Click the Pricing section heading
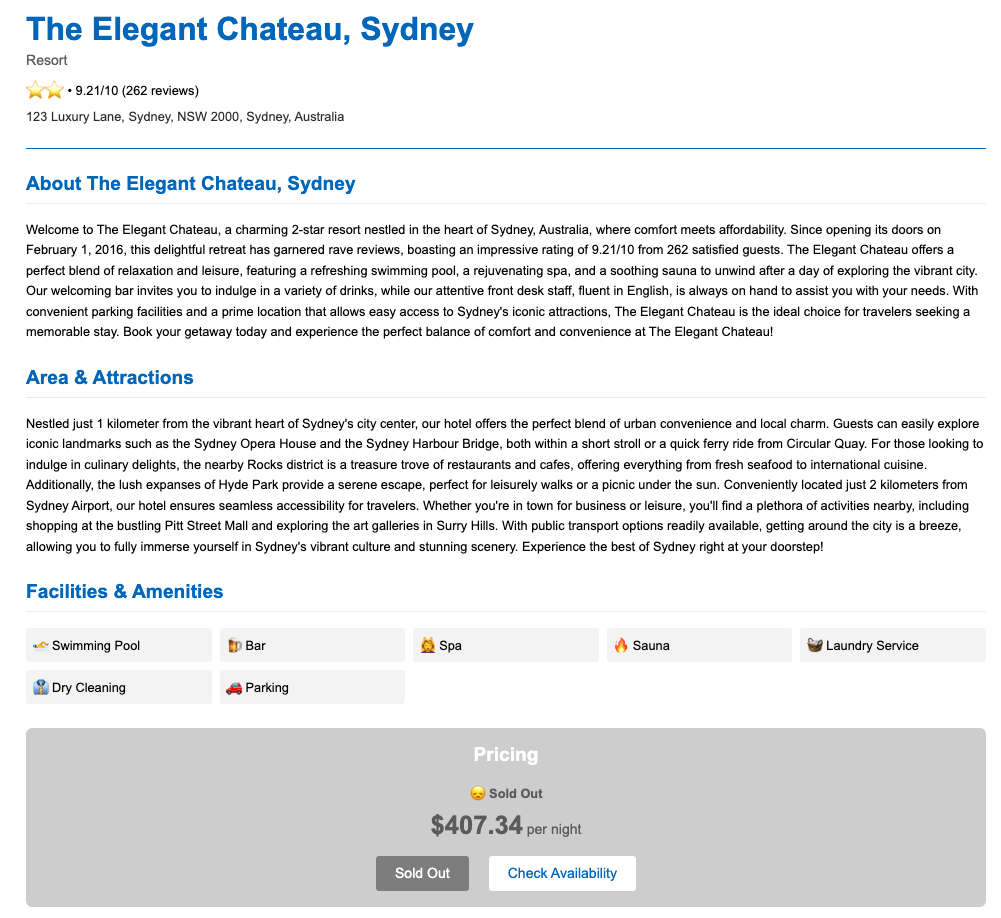Screen dimensions: 1001x918 (506, 755)
